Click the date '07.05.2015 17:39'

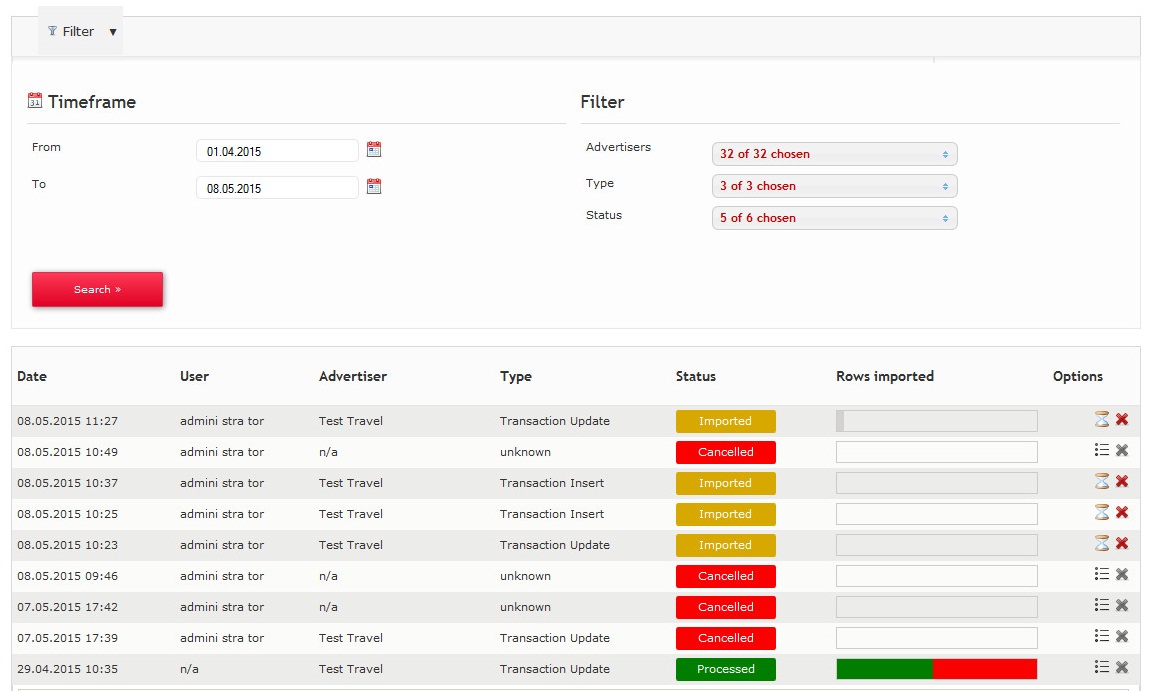point(68,638)
